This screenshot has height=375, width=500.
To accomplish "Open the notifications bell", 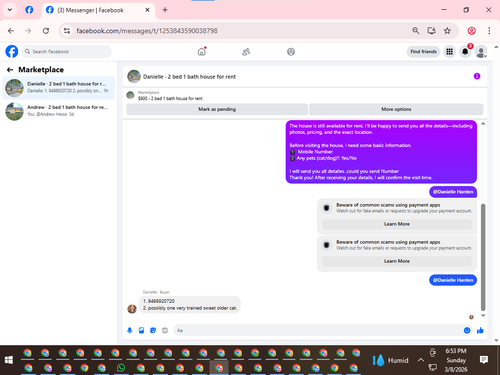I will (465, 52).
